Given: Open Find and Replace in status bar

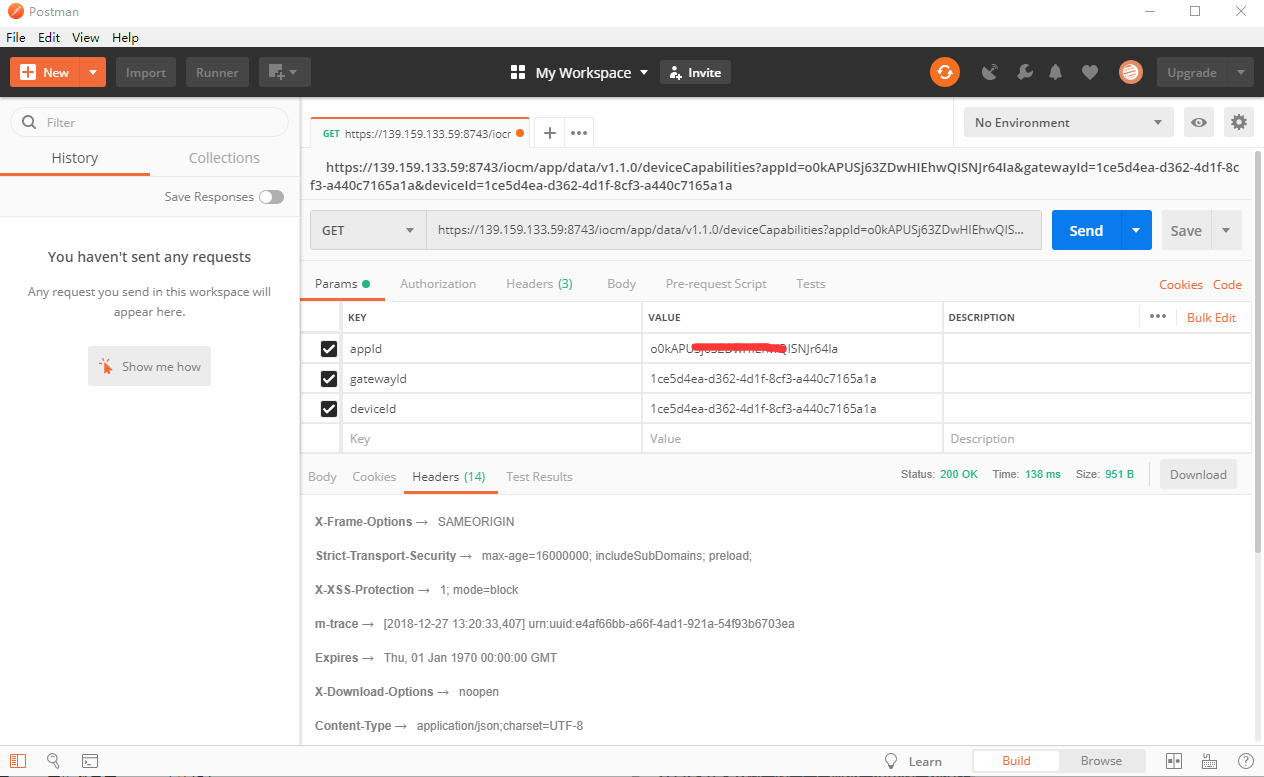Looking at the screenshot, I should [54, 761].
